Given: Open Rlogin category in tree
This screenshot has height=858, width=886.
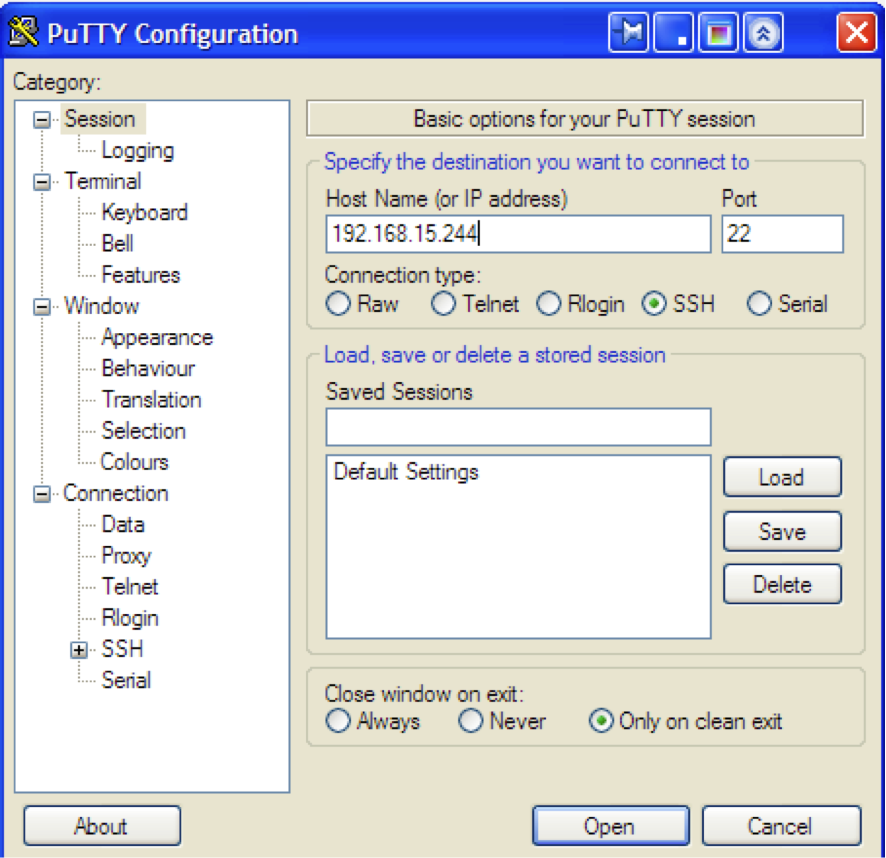Looking at the screenshot, I should [x=130, y=618].
